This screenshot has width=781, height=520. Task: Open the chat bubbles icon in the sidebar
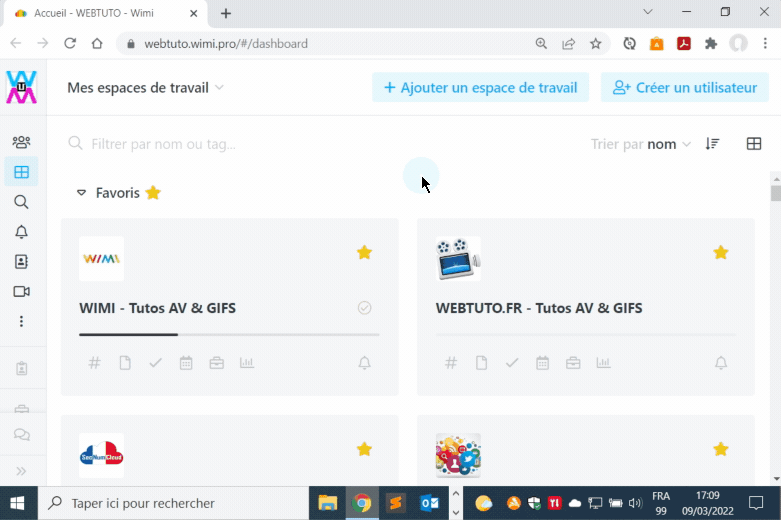(21, 434)
